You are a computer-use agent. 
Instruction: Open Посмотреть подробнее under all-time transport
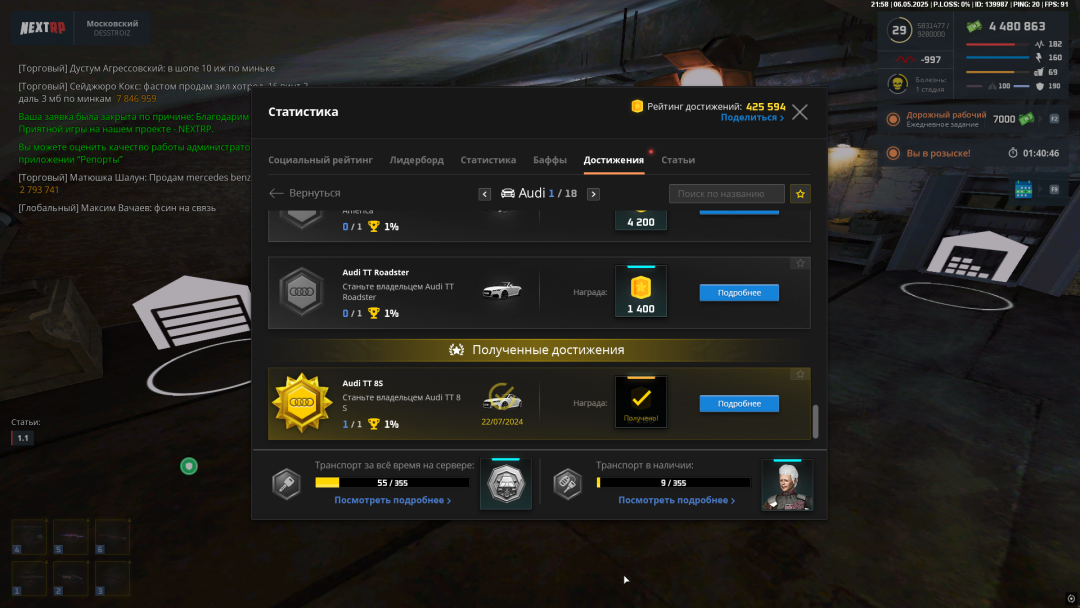[393, 500]
